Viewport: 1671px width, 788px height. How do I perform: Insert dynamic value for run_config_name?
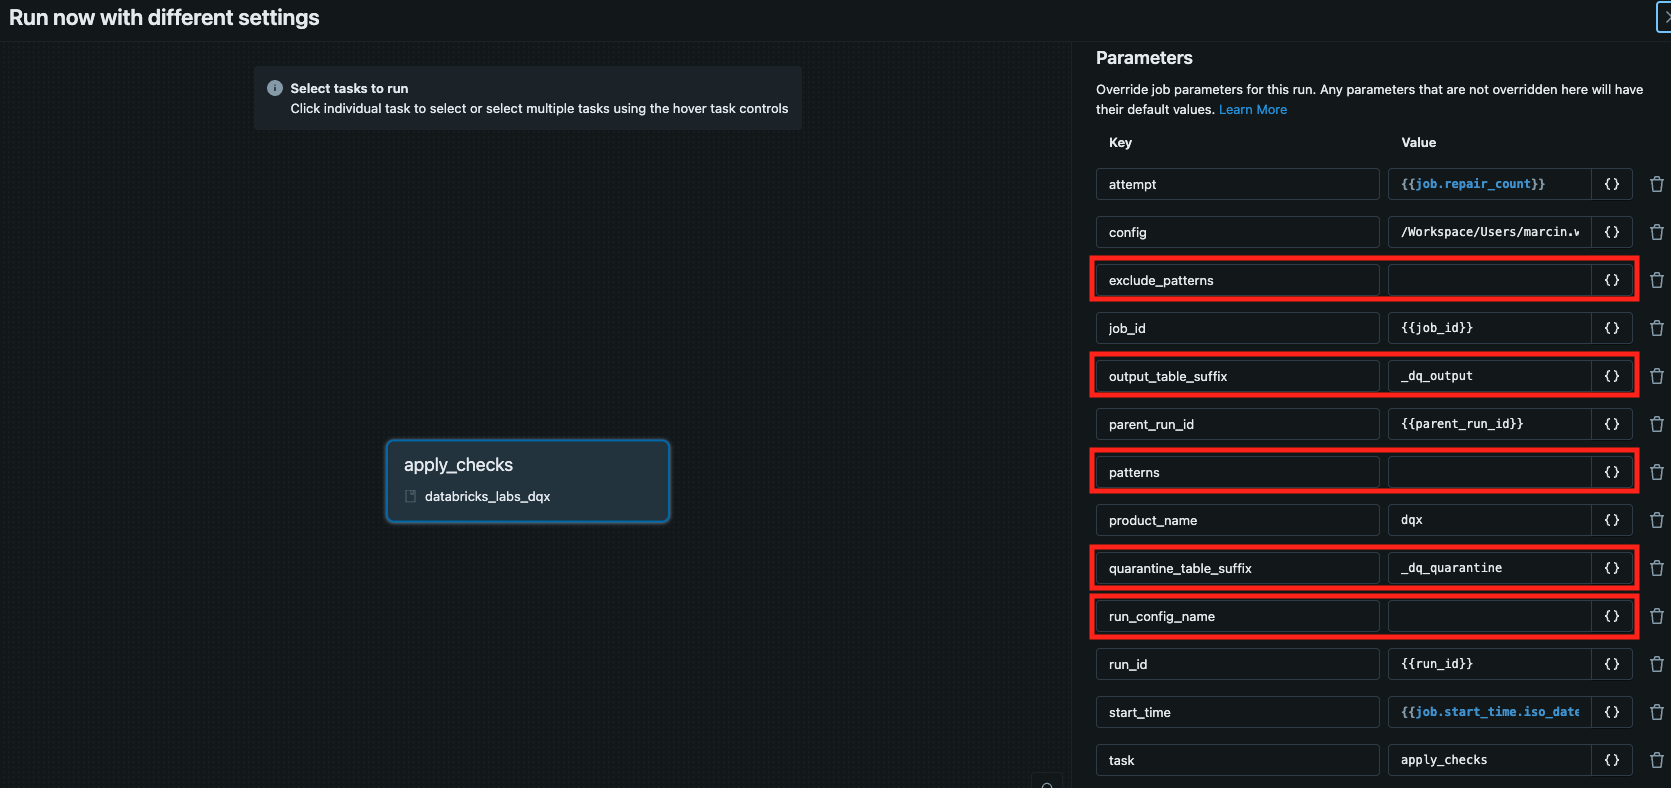point(1611,616)
